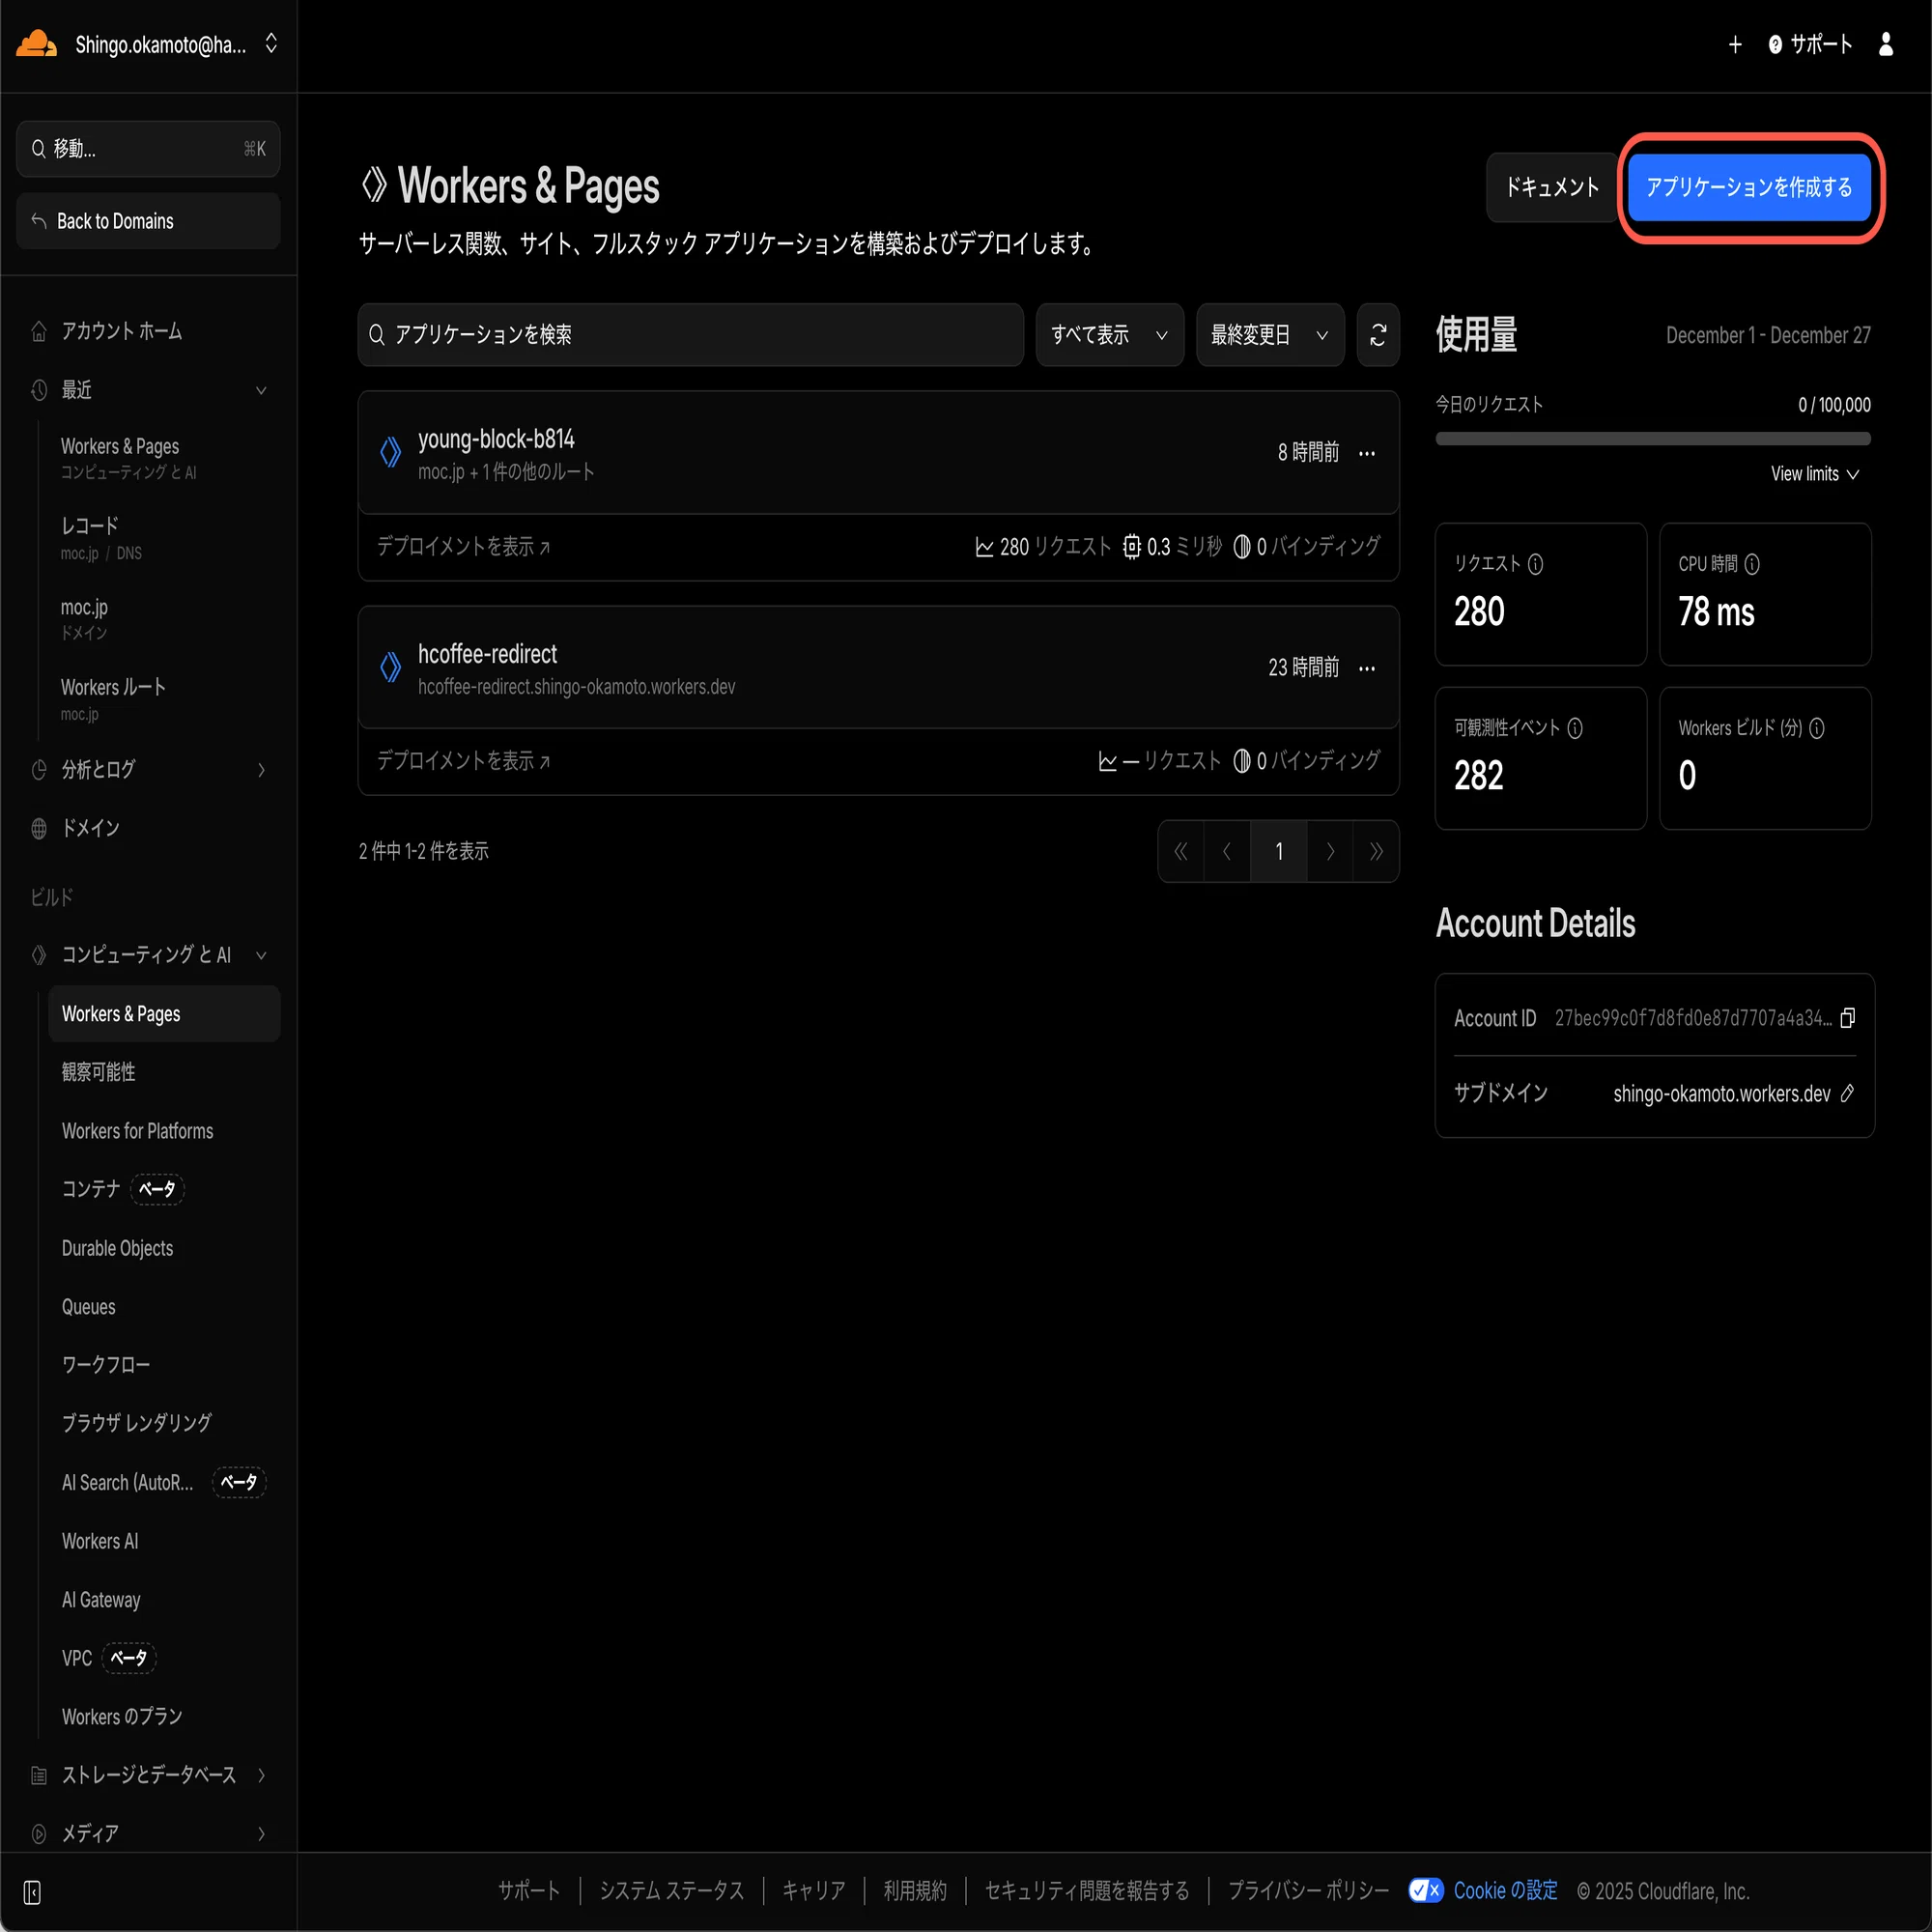The image size is (1932, 1932).
Task: Open more menu for hcoffee-redirect
Action: (1366, 669)
